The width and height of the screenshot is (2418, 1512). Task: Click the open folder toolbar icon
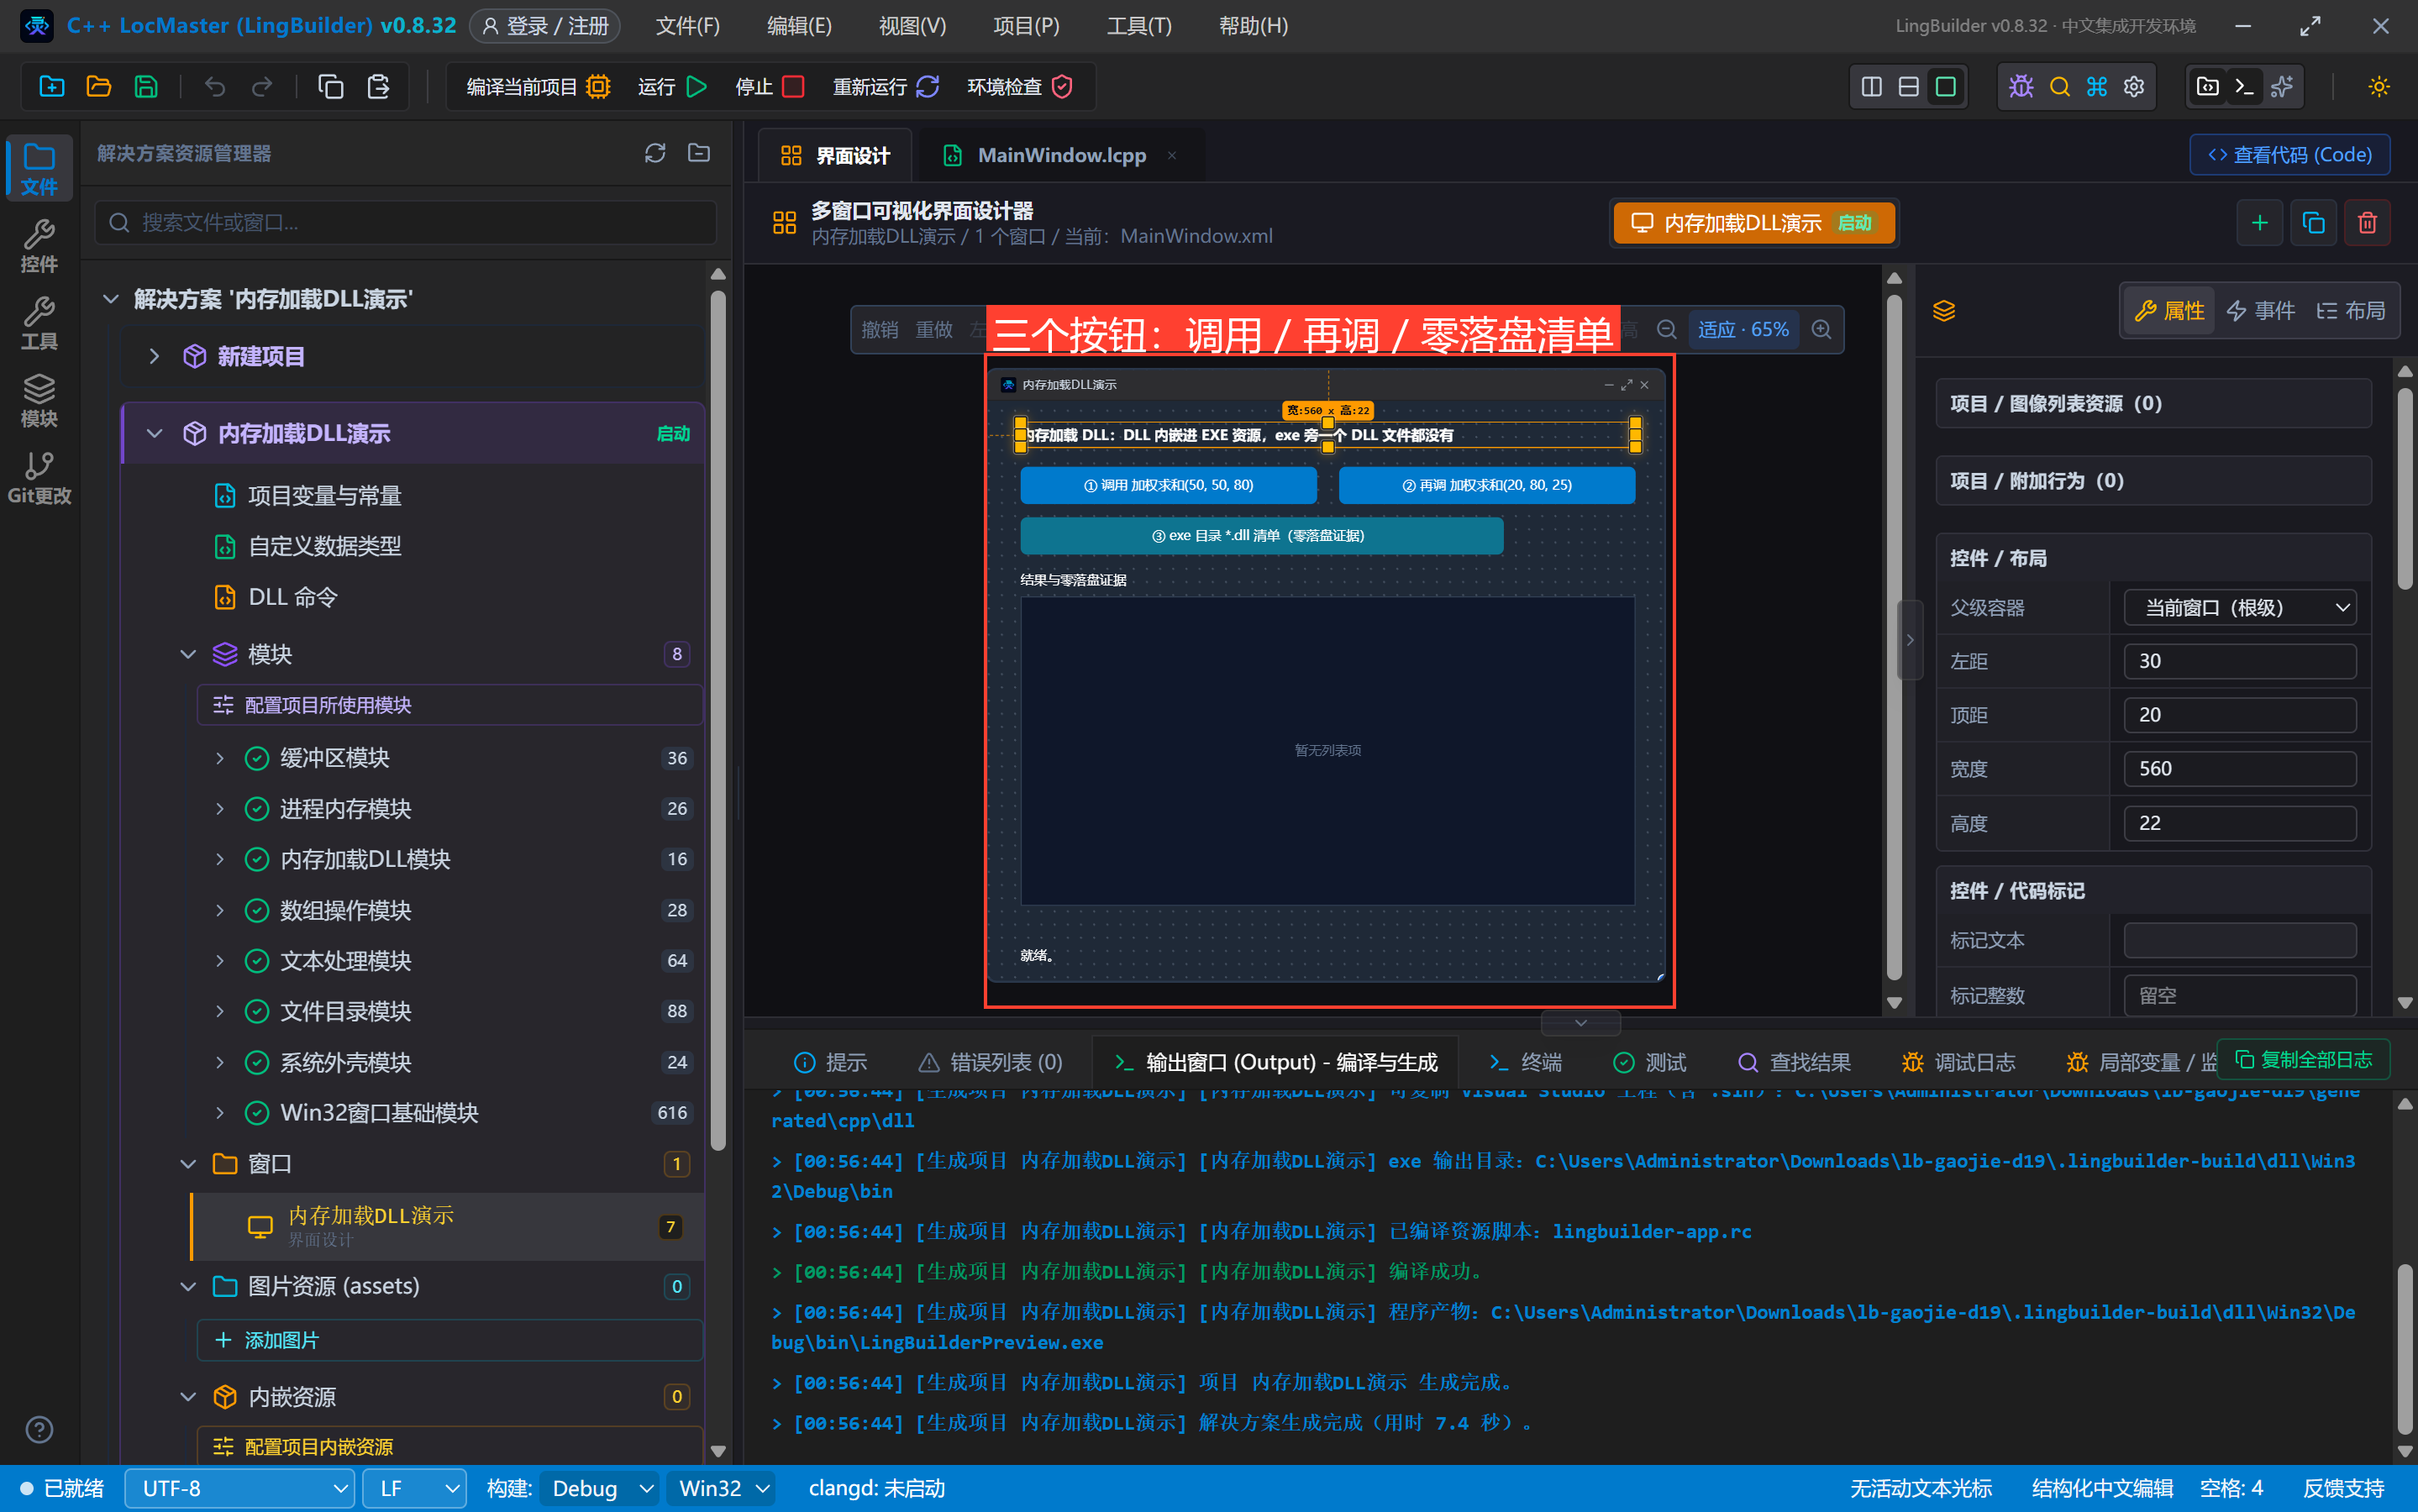(98, 87)
